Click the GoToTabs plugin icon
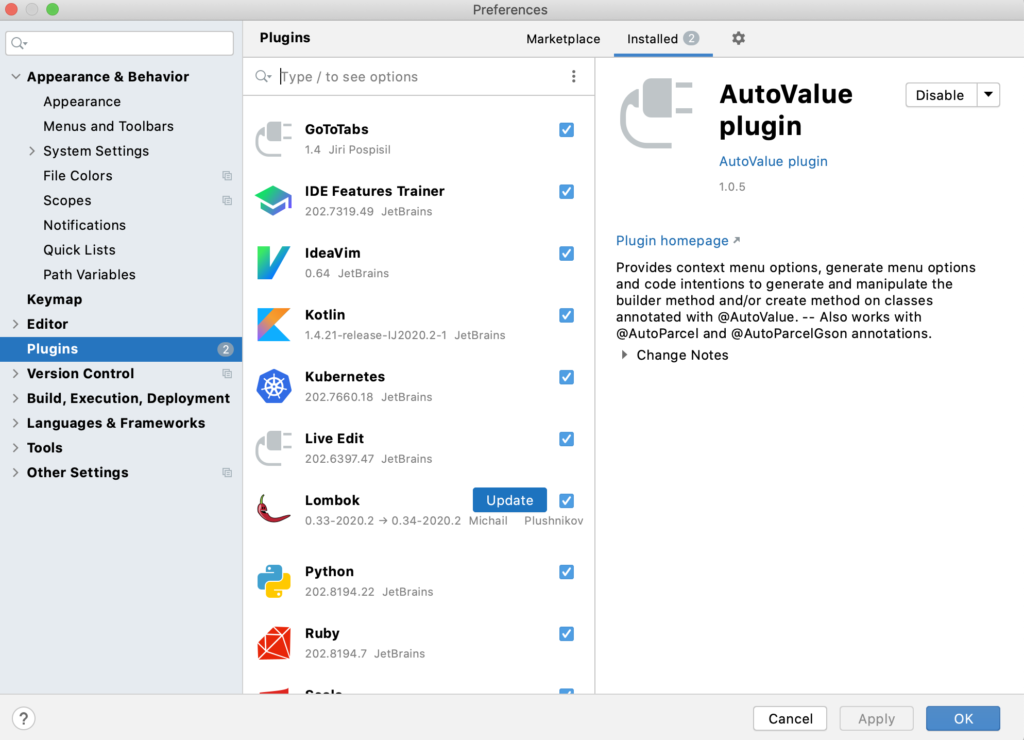The image size is (1024, 740). [x=273, y=138]
